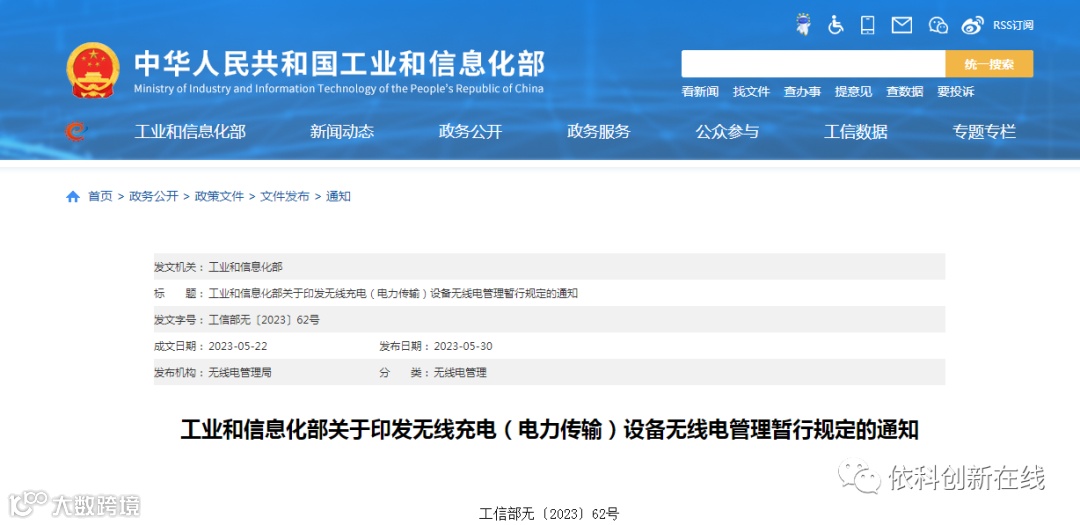Go to 政策文件 in breadcrumb
The width and height of the screenshot is (1080, 525).
(219, 196)
